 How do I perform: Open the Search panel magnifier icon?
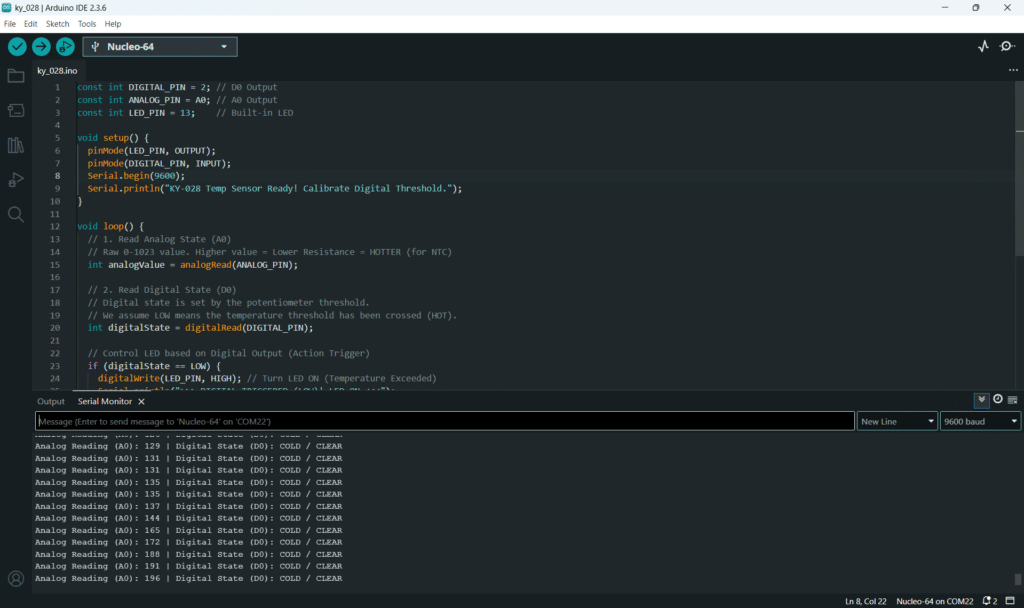click(16, 214)
